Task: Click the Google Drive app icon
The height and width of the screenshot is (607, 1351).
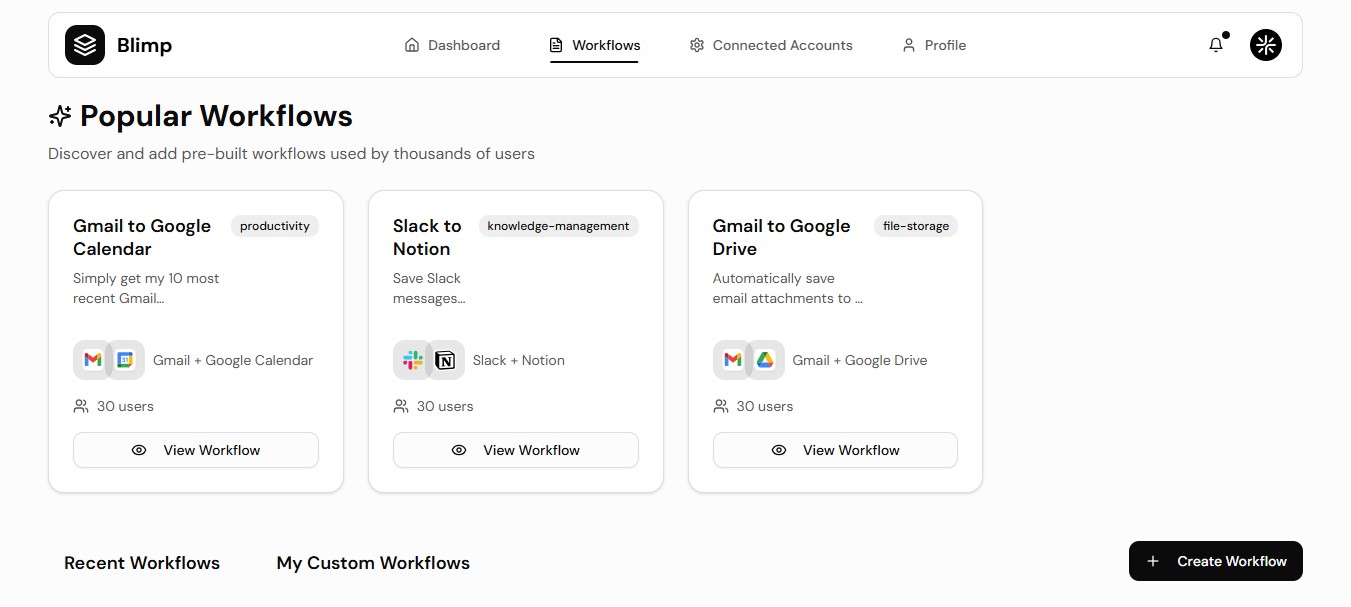Action: coord(765,360)
